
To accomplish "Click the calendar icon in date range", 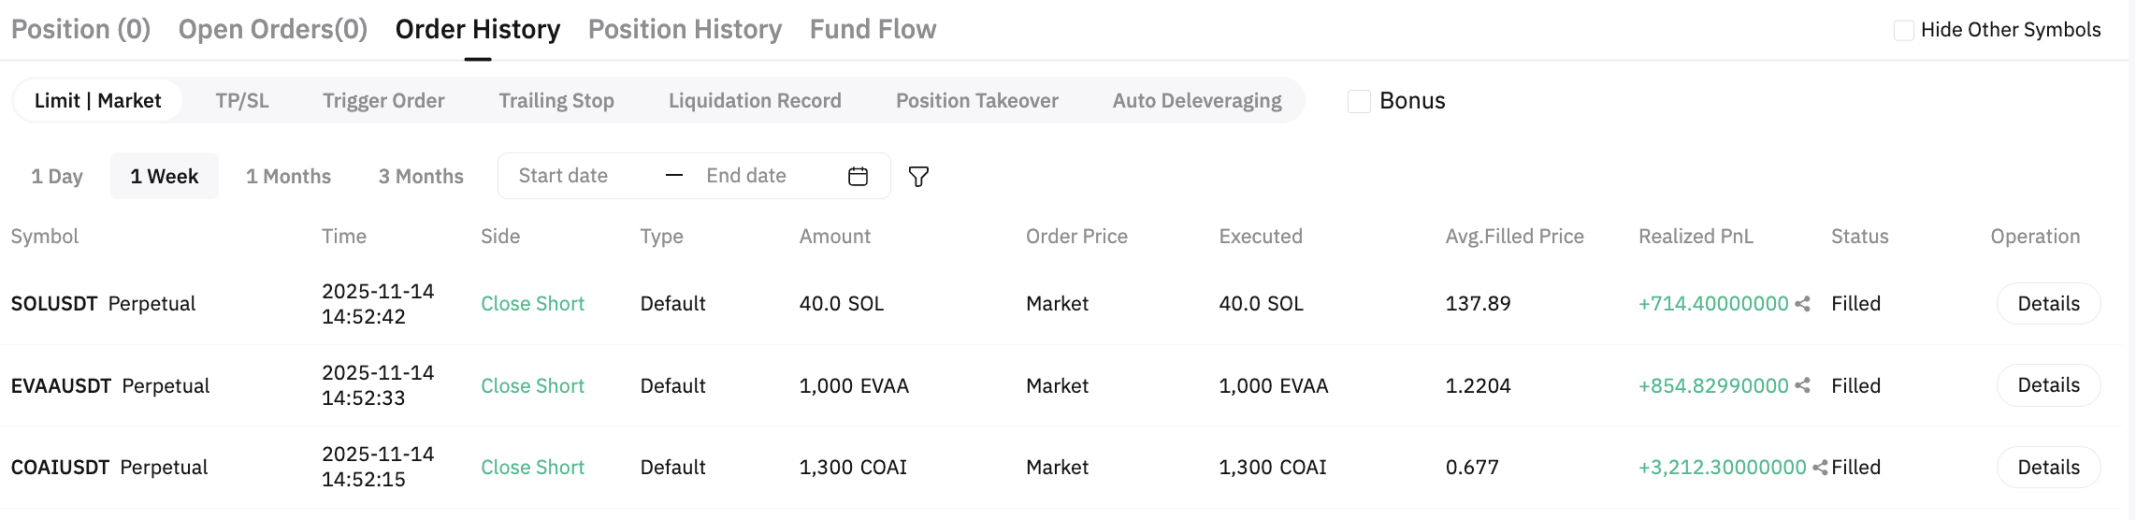I will click(857, 177).
